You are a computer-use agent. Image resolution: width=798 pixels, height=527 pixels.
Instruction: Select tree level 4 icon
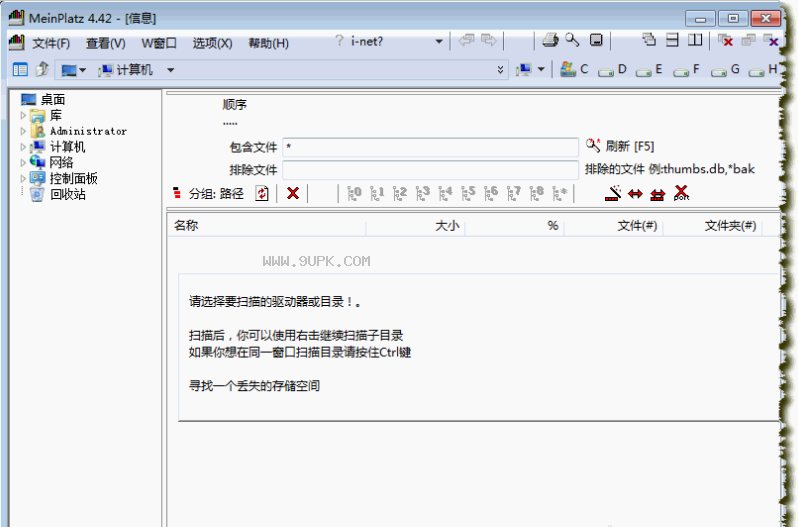(x=446, y=193)
